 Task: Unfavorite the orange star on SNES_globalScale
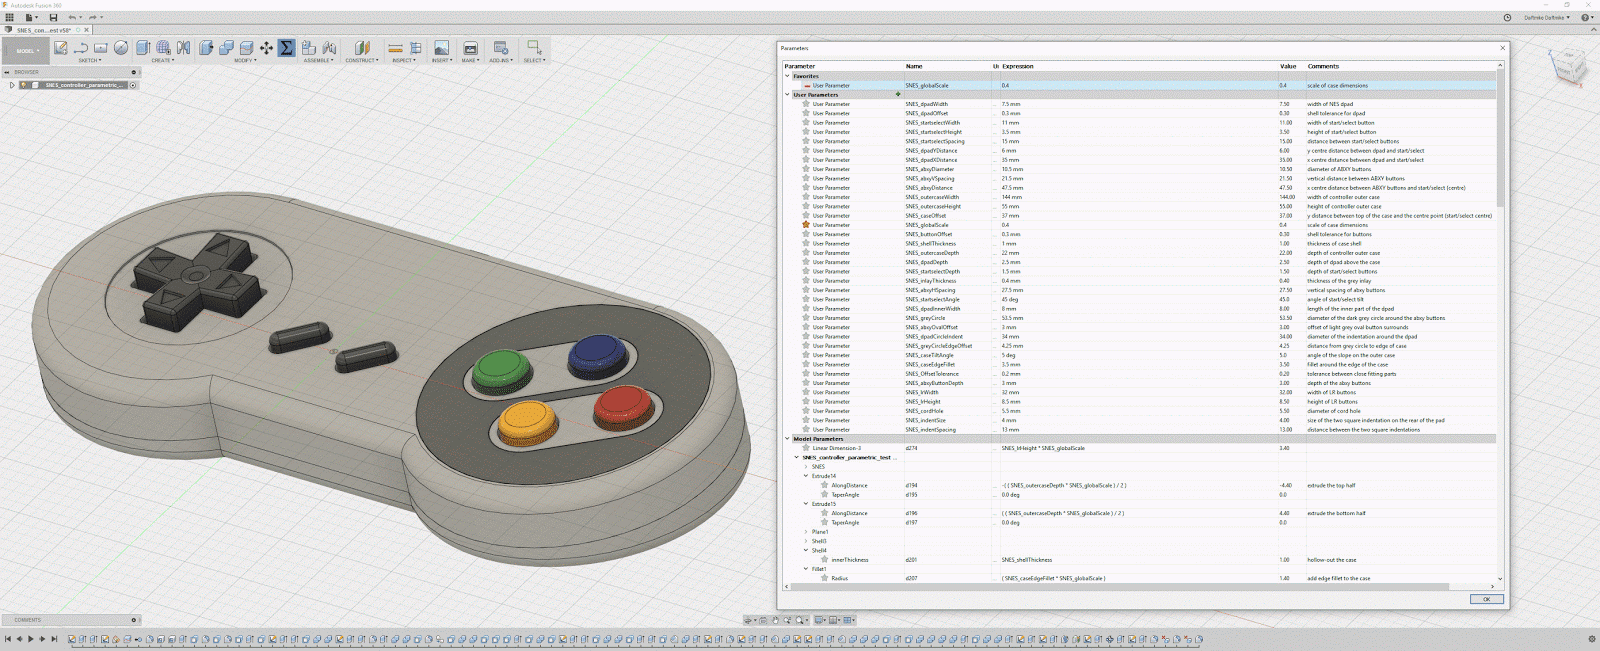pos(806,225)
